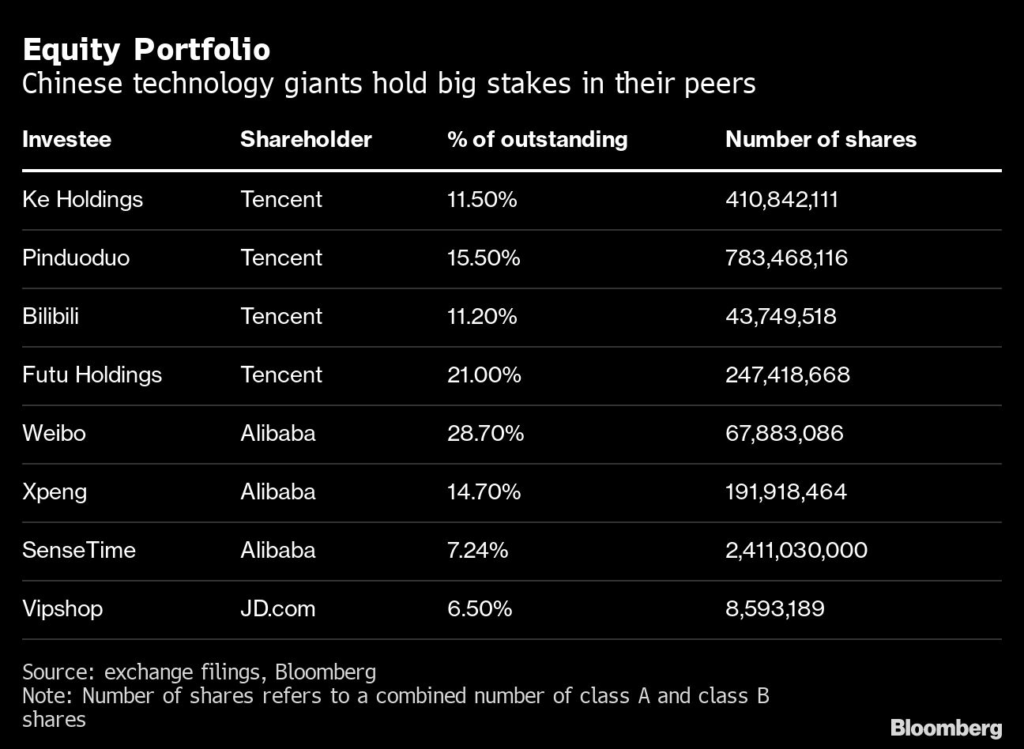Click the 28.70% stake value
Viewport: 1024px width, 749px height.
(x=485, y=433)
